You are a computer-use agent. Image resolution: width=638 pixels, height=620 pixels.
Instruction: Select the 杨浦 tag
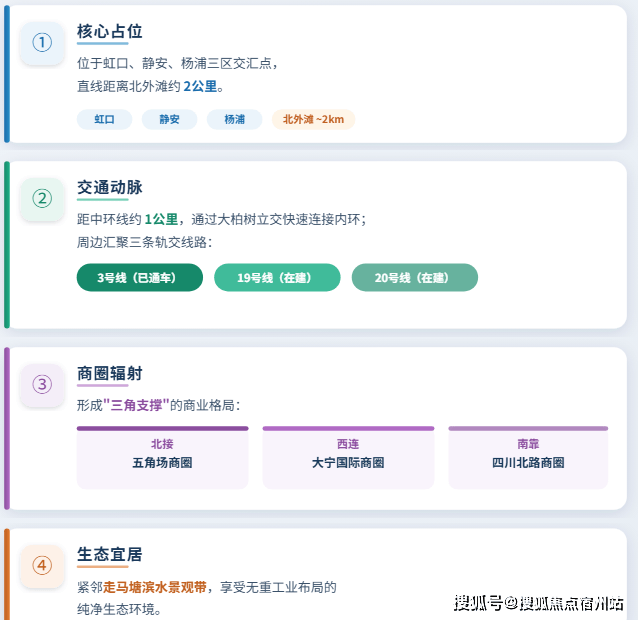[234, 120]
